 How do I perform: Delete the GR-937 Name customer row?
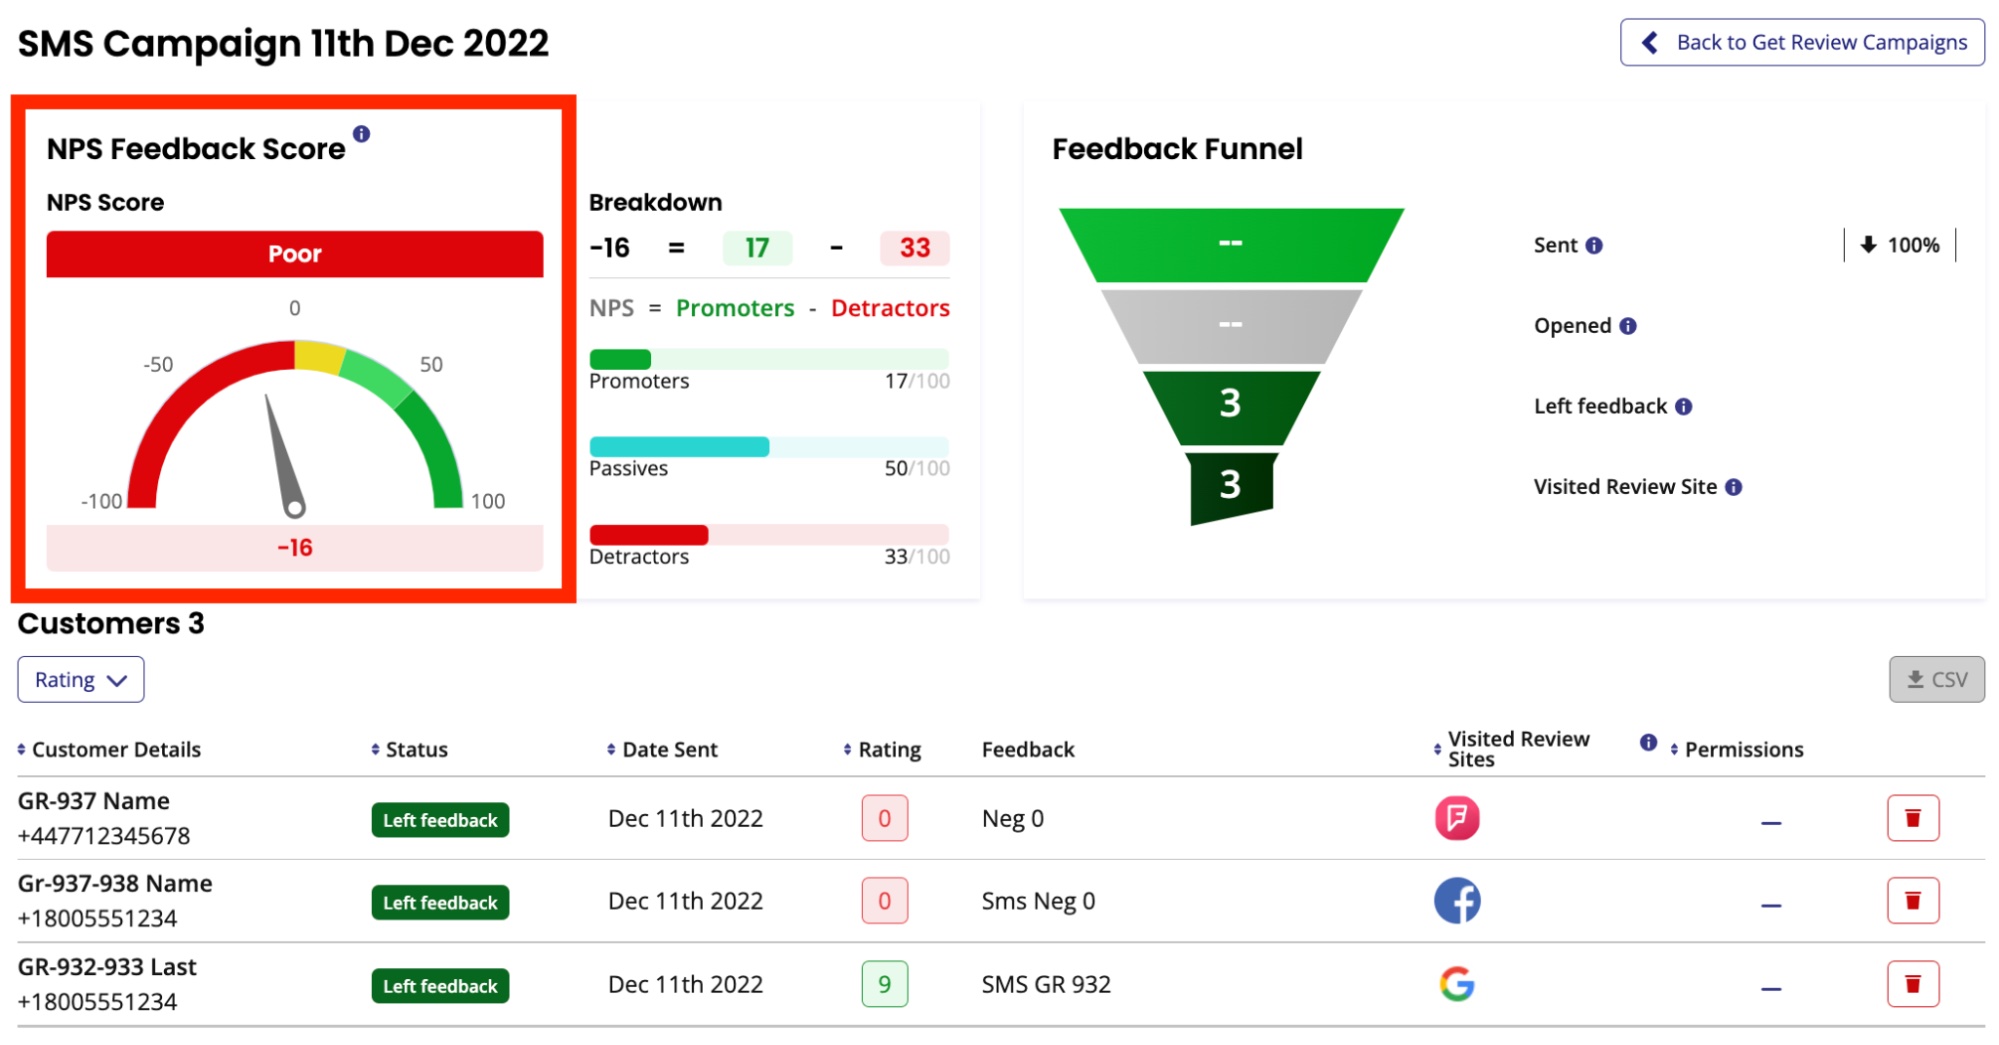point(1912,818)
